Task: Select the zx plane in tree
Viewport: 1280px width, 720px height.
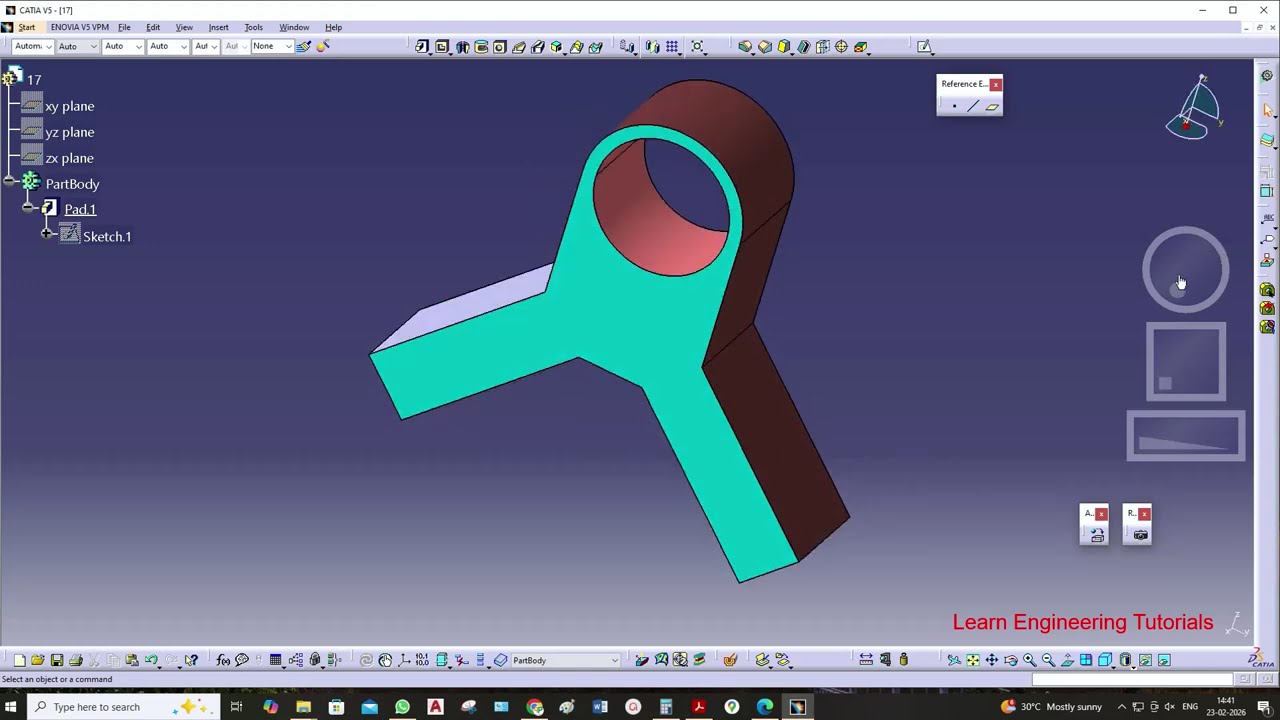Action: coord(69,158)
